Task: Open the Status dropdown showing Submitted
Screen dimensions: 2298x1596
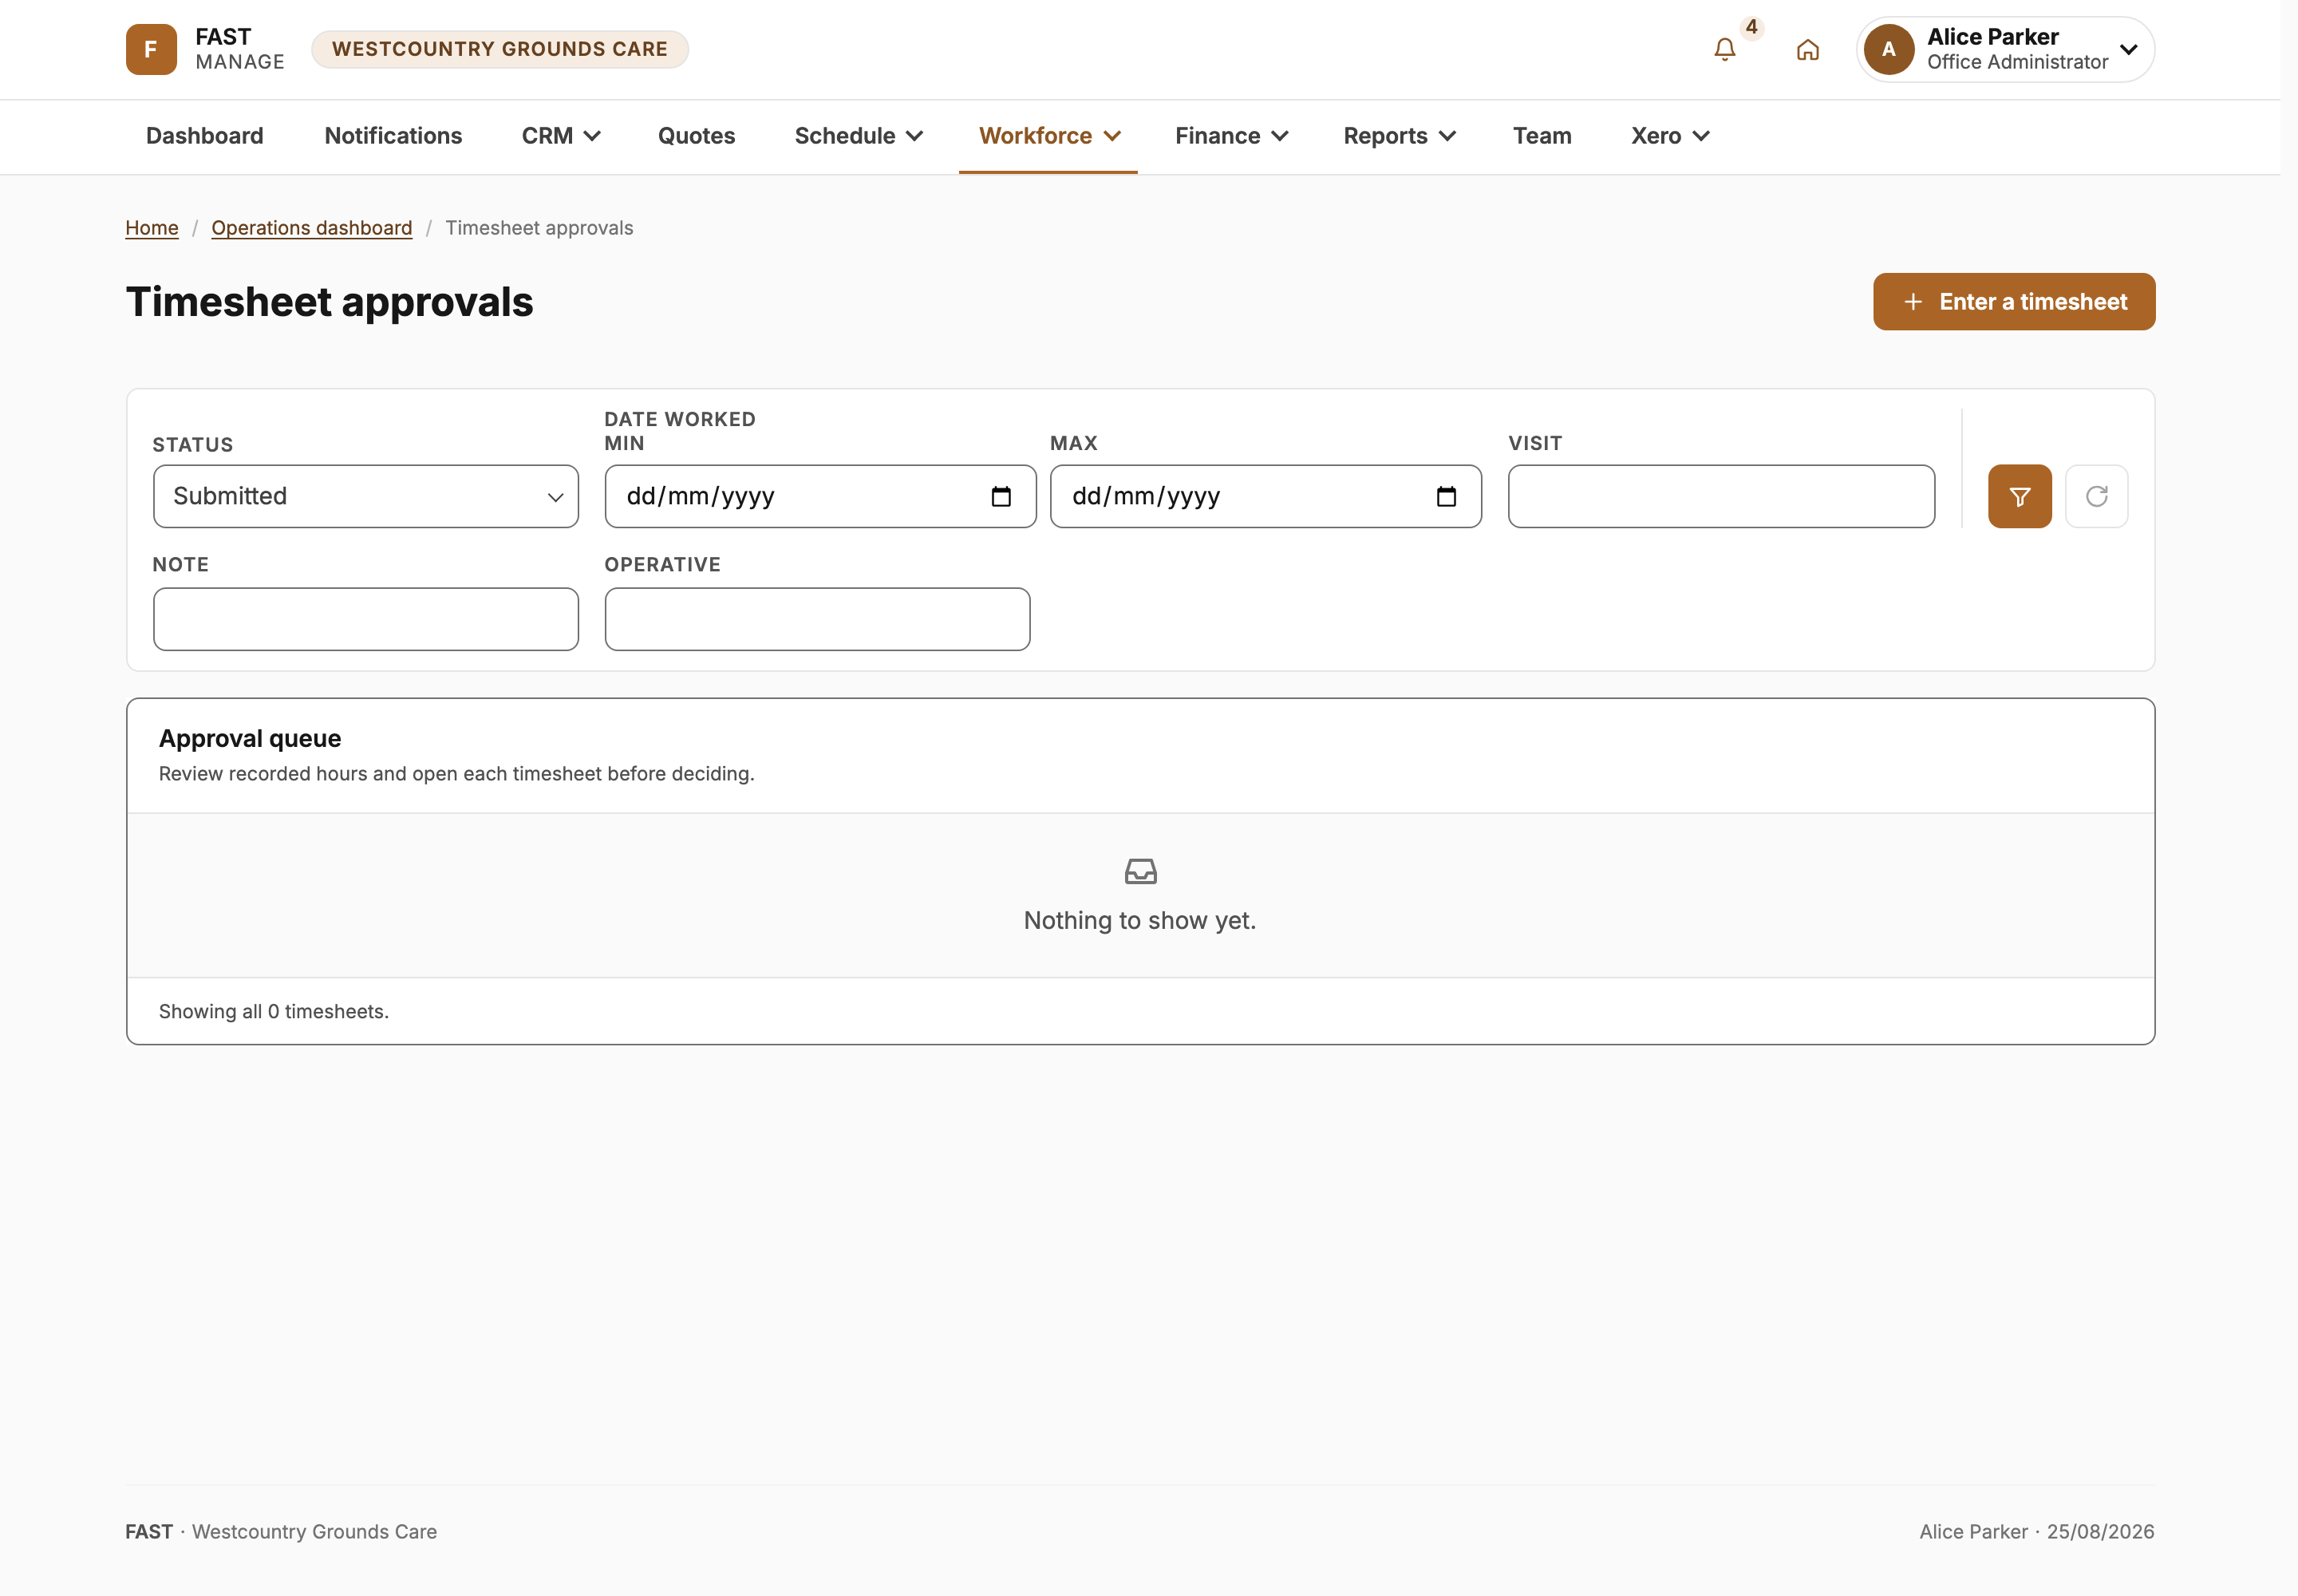Action: coord(366,496)
